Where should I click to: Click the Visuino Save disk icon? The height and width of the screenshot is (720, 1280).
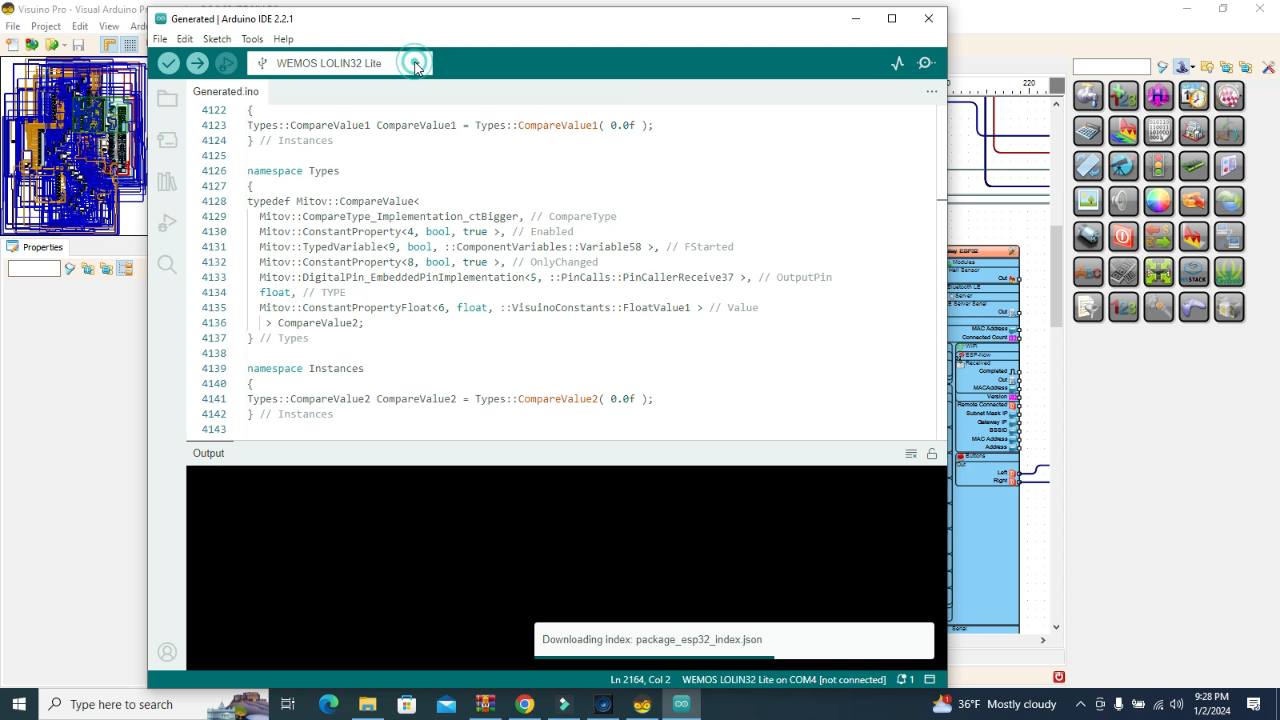78,45
